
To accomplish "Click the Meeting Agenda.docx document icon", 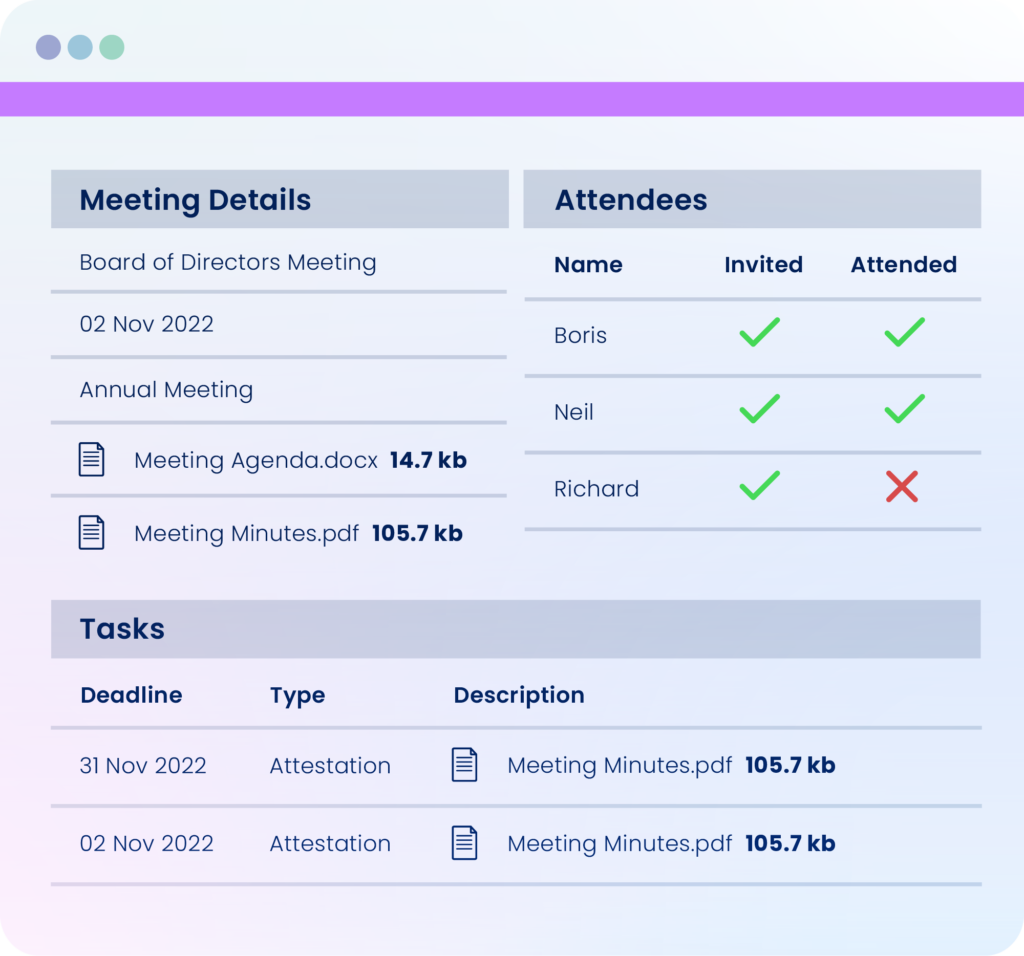I will point(92,459).
